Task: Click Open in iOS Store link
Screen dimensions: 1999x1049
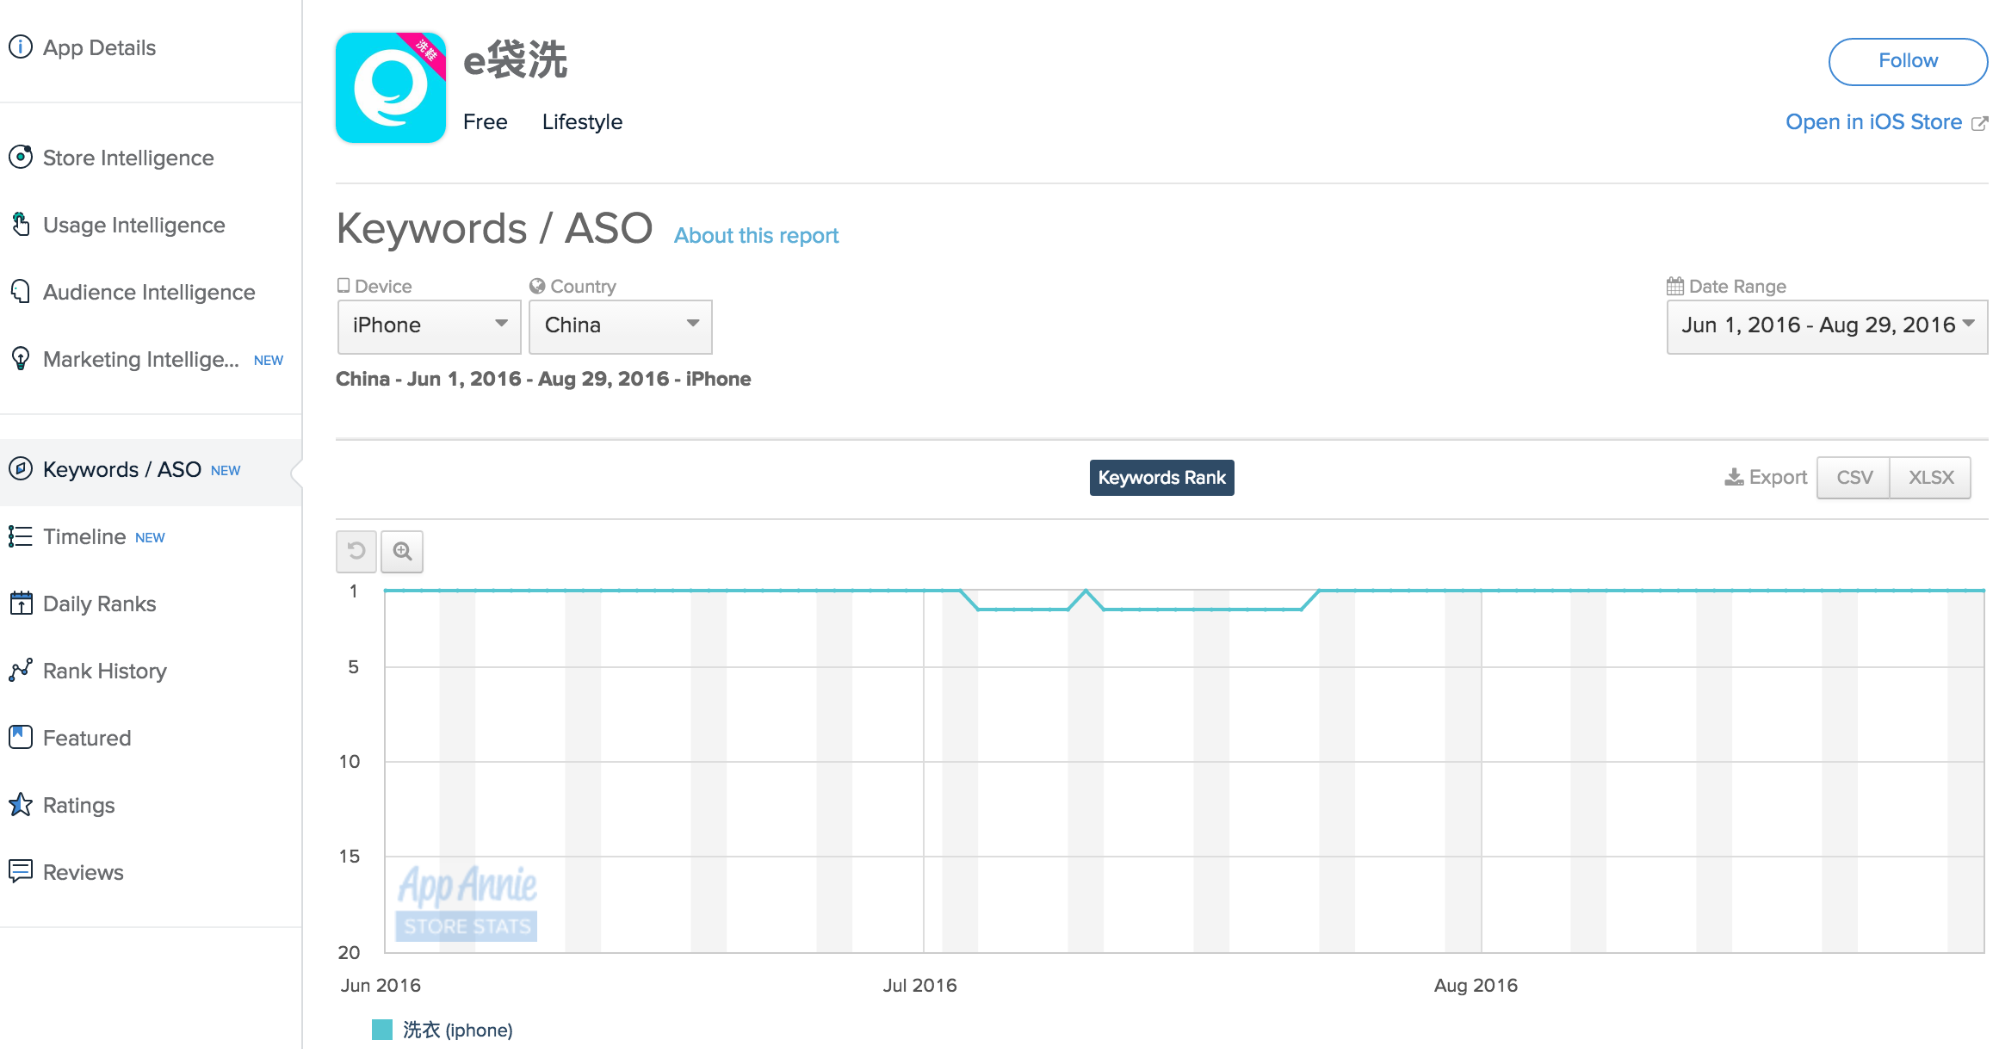Action: (x=1873, y=122)
